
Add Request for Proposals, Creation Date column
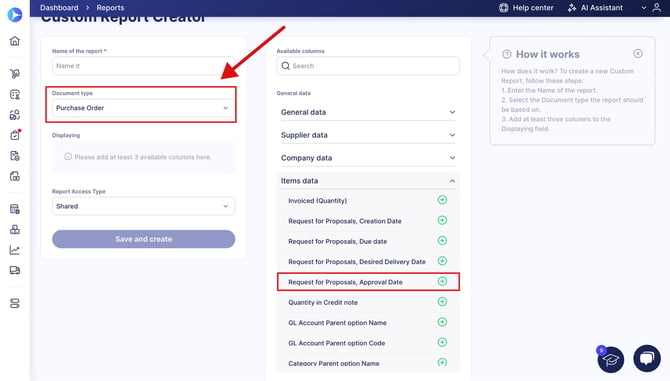point(442,220)
